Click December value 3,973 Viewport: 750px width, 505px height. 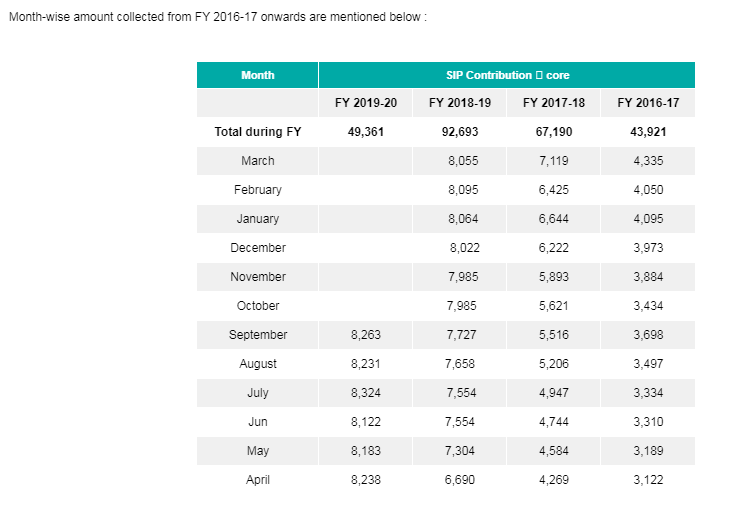(x=648, y=248)
